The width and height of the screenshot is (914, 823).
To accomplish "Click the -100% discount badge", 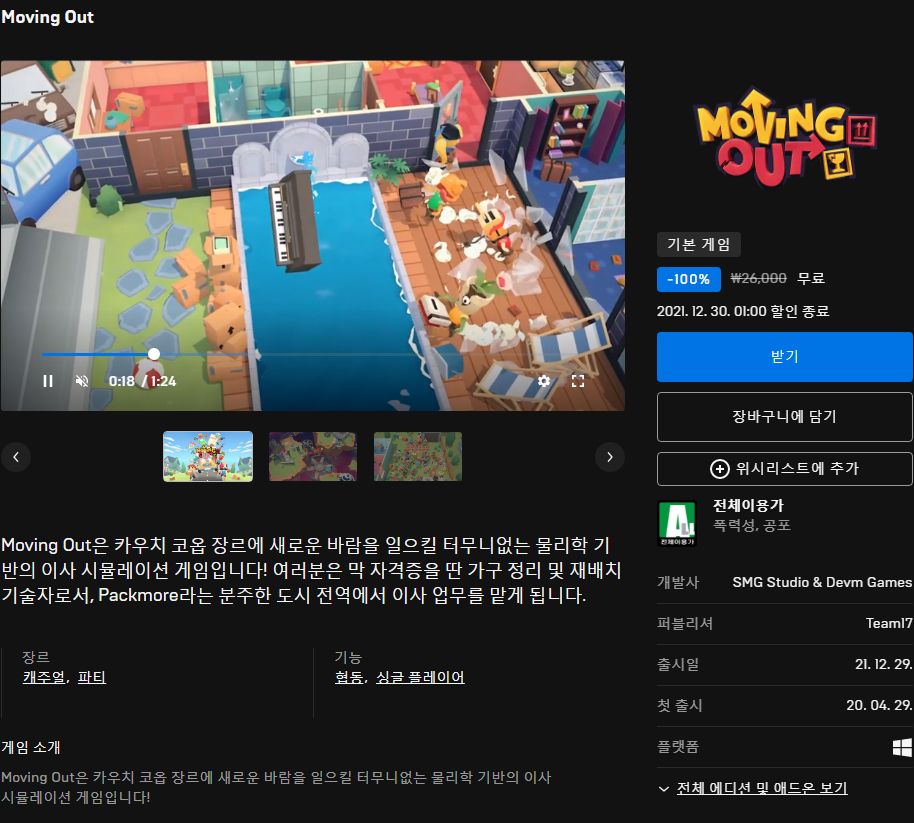I will click(688, 279).
